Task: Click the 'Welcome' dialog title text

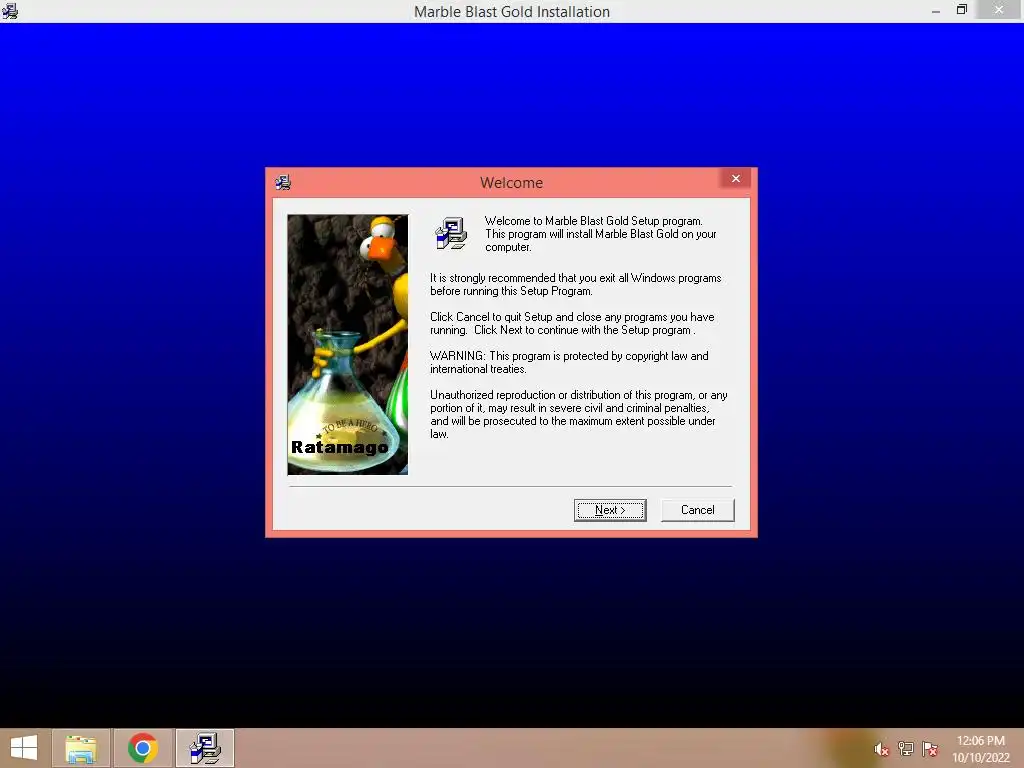Action: coord(511,183)
